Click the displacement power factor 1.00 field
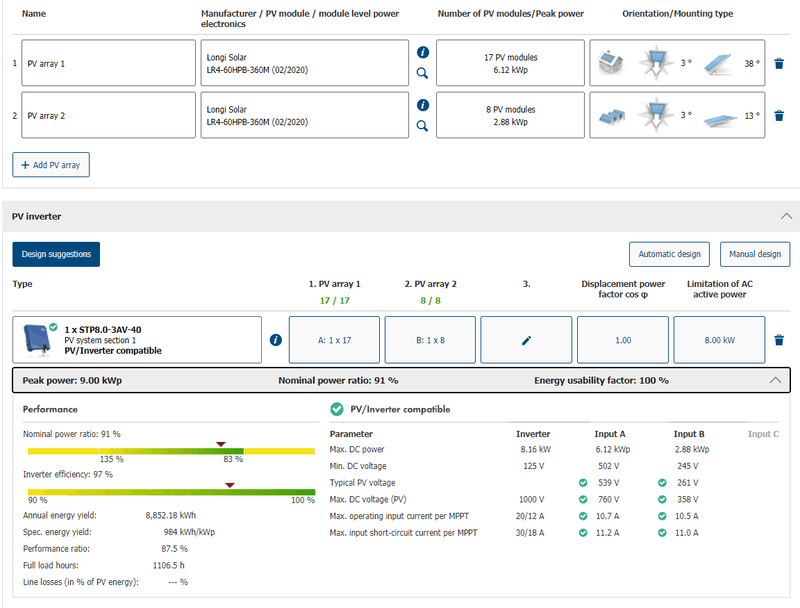Screen dimensions: 800x608 623,340
